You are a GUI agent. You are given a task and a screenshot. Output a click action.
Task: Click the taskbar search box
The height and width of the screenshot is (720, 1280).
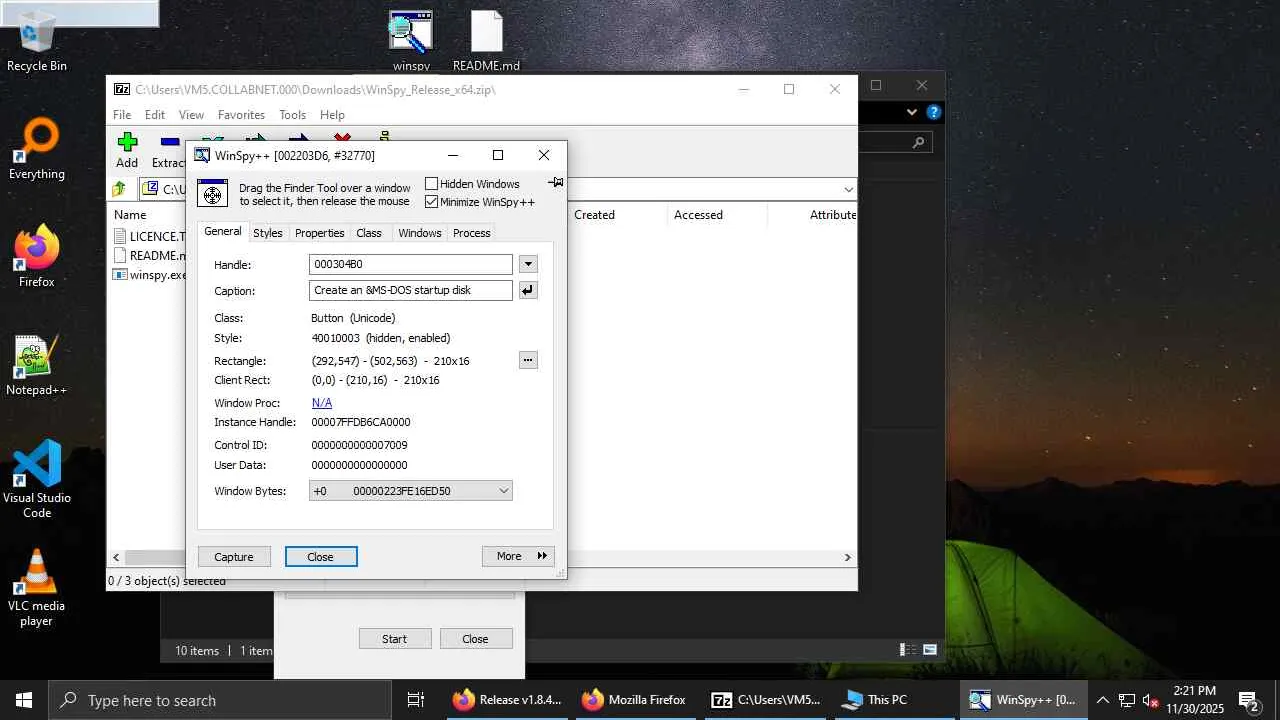[220, 700]
